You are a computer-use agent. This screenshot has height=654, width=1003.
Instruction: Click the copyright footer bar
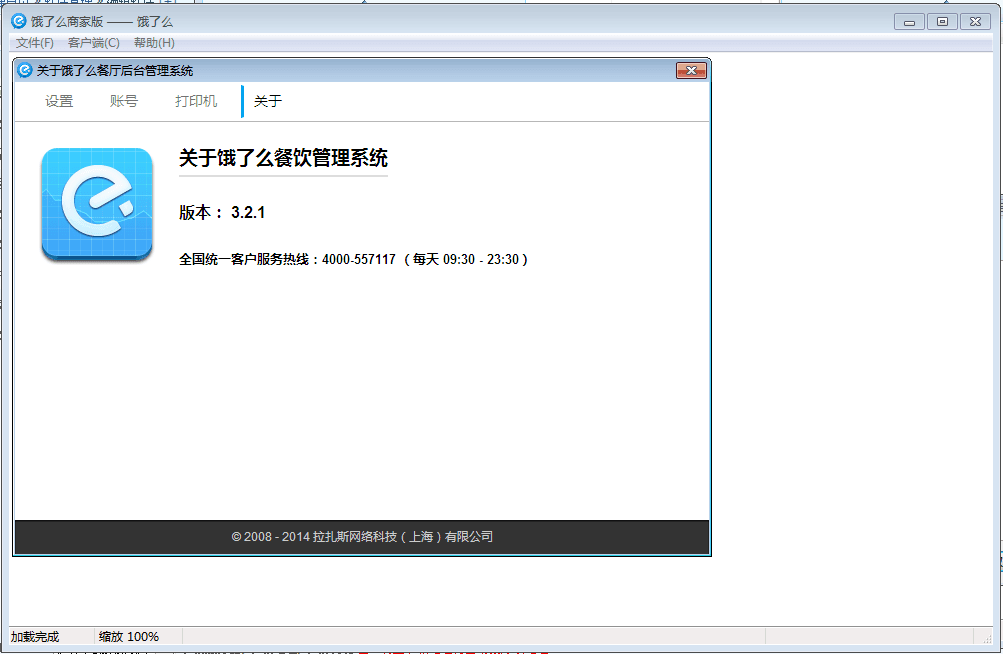point(362,537)
